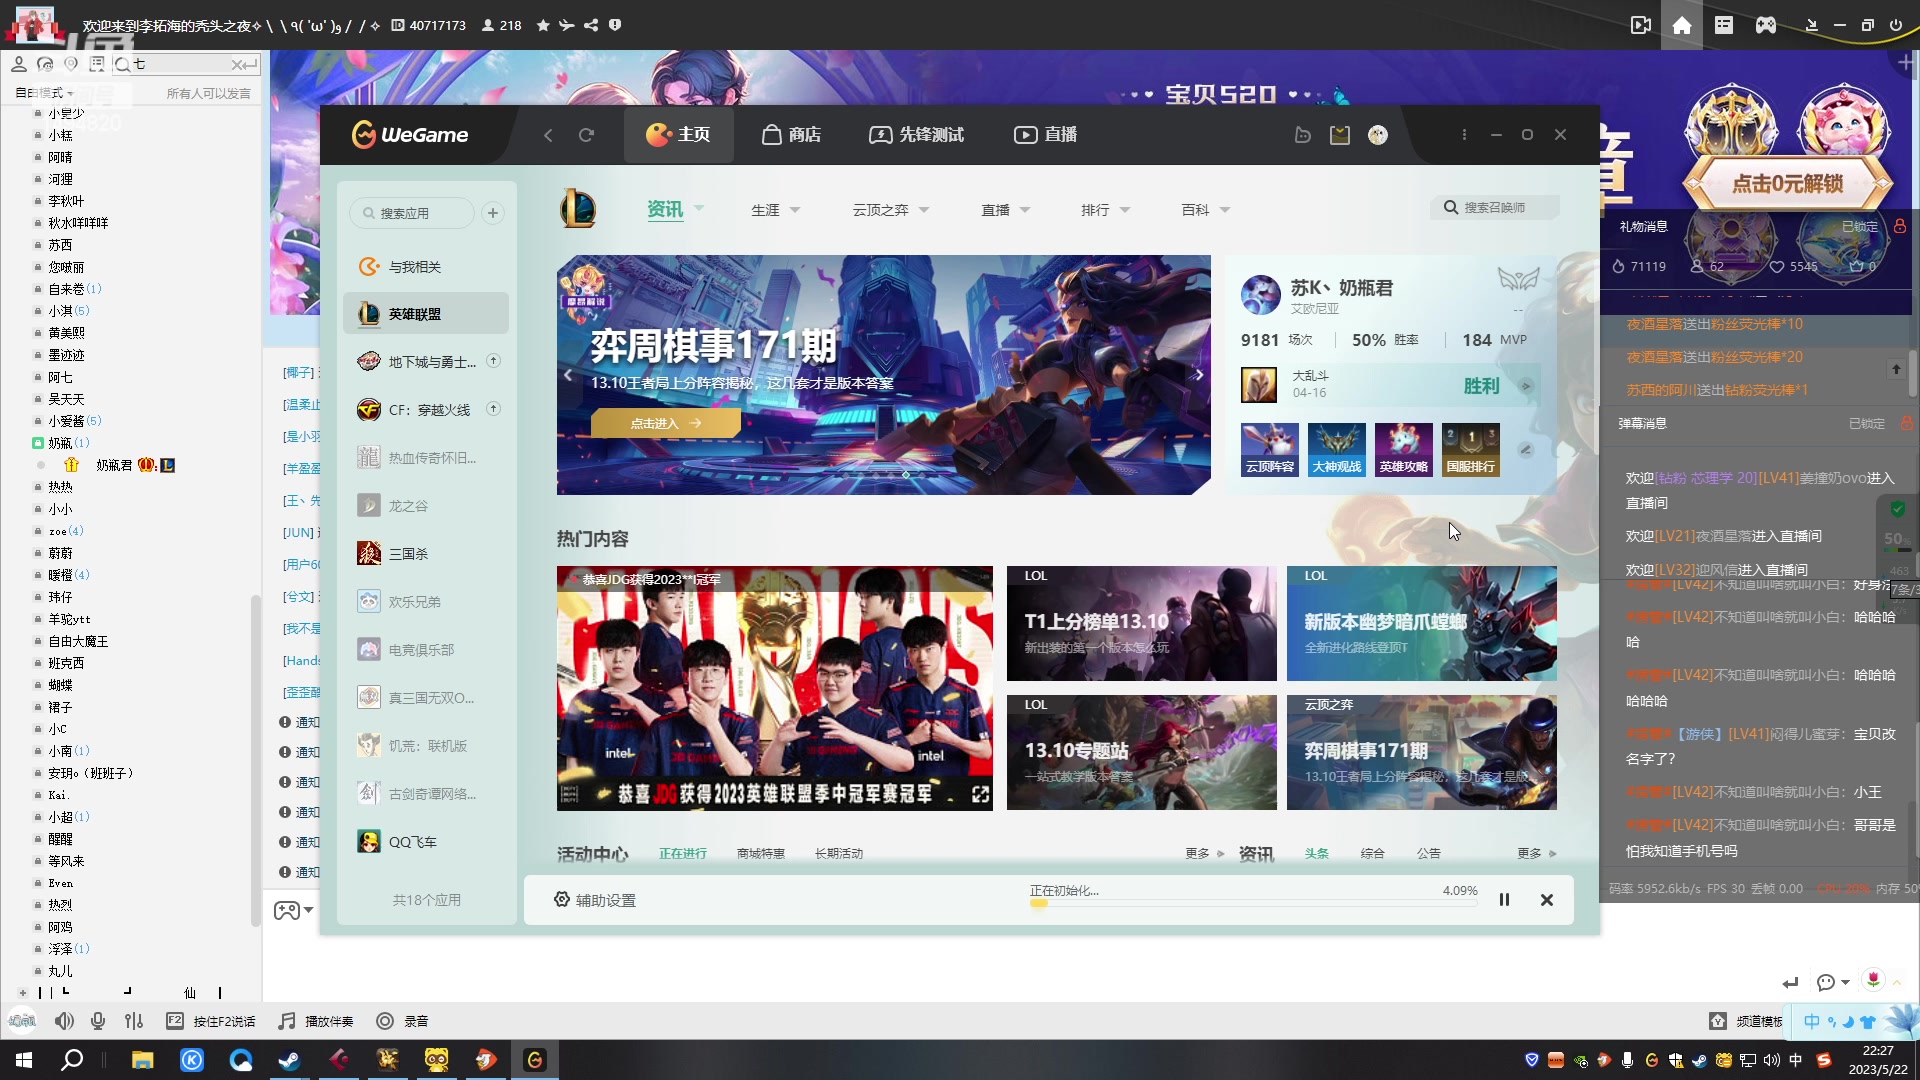The image size is (1920, 1080).
Task: Start 录音 recording
Action: (x=402, y=1021)
